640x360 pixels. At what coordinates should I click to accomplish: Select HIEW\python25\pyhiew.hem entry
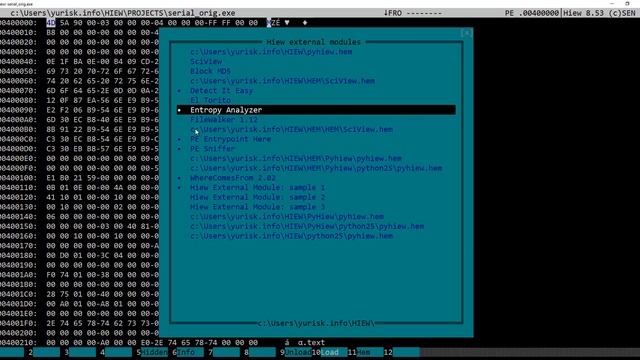coord(291,236)
